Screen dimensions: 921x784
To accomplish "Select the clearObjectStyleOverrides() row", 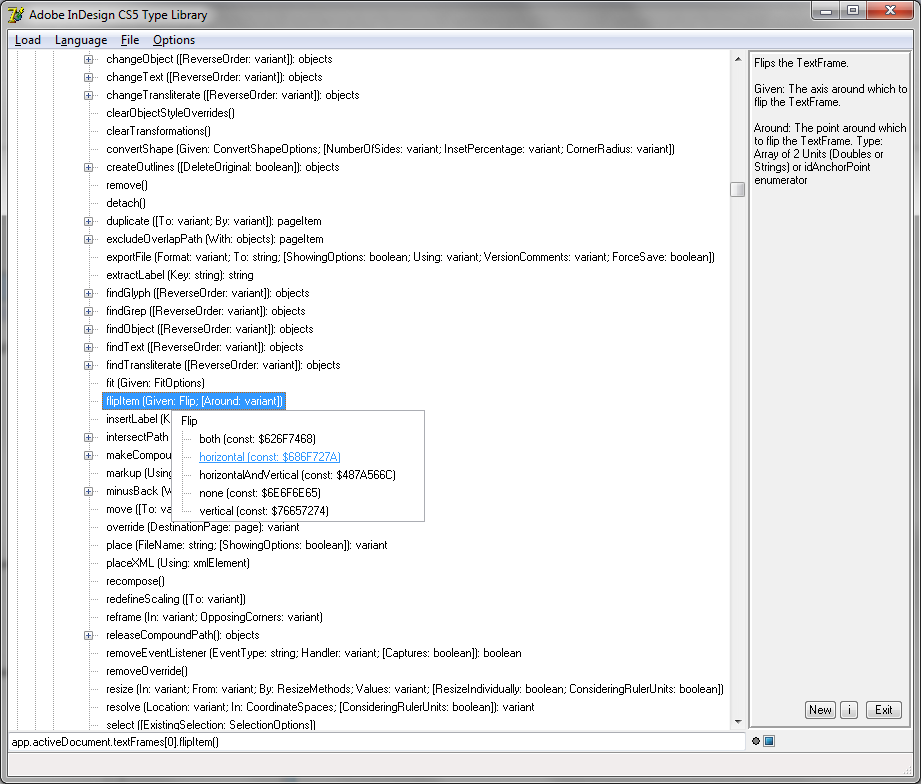I will (x=170, y=113).
